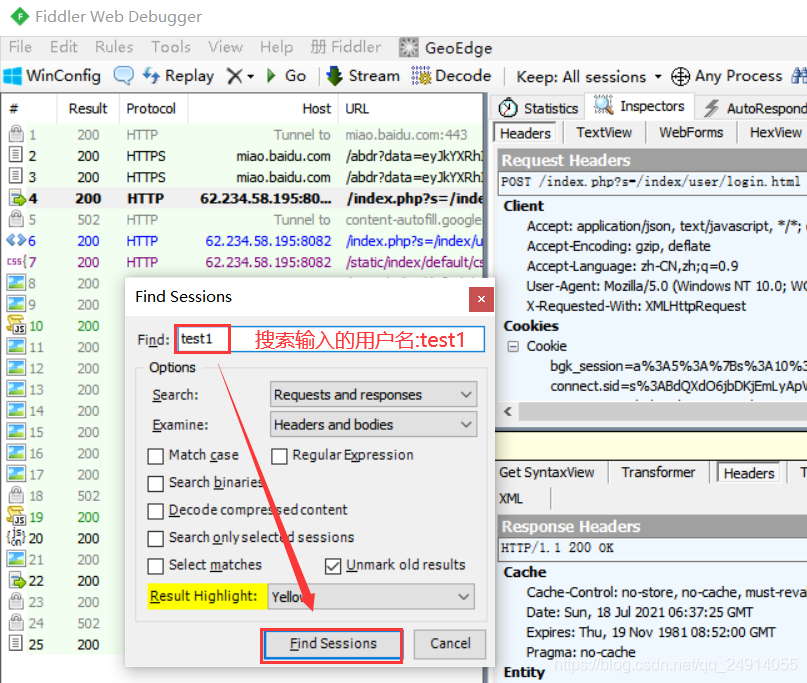Enable the Search binaries checkbox
The height and width of the screenshot is (683, 807).
coord(155,483)
